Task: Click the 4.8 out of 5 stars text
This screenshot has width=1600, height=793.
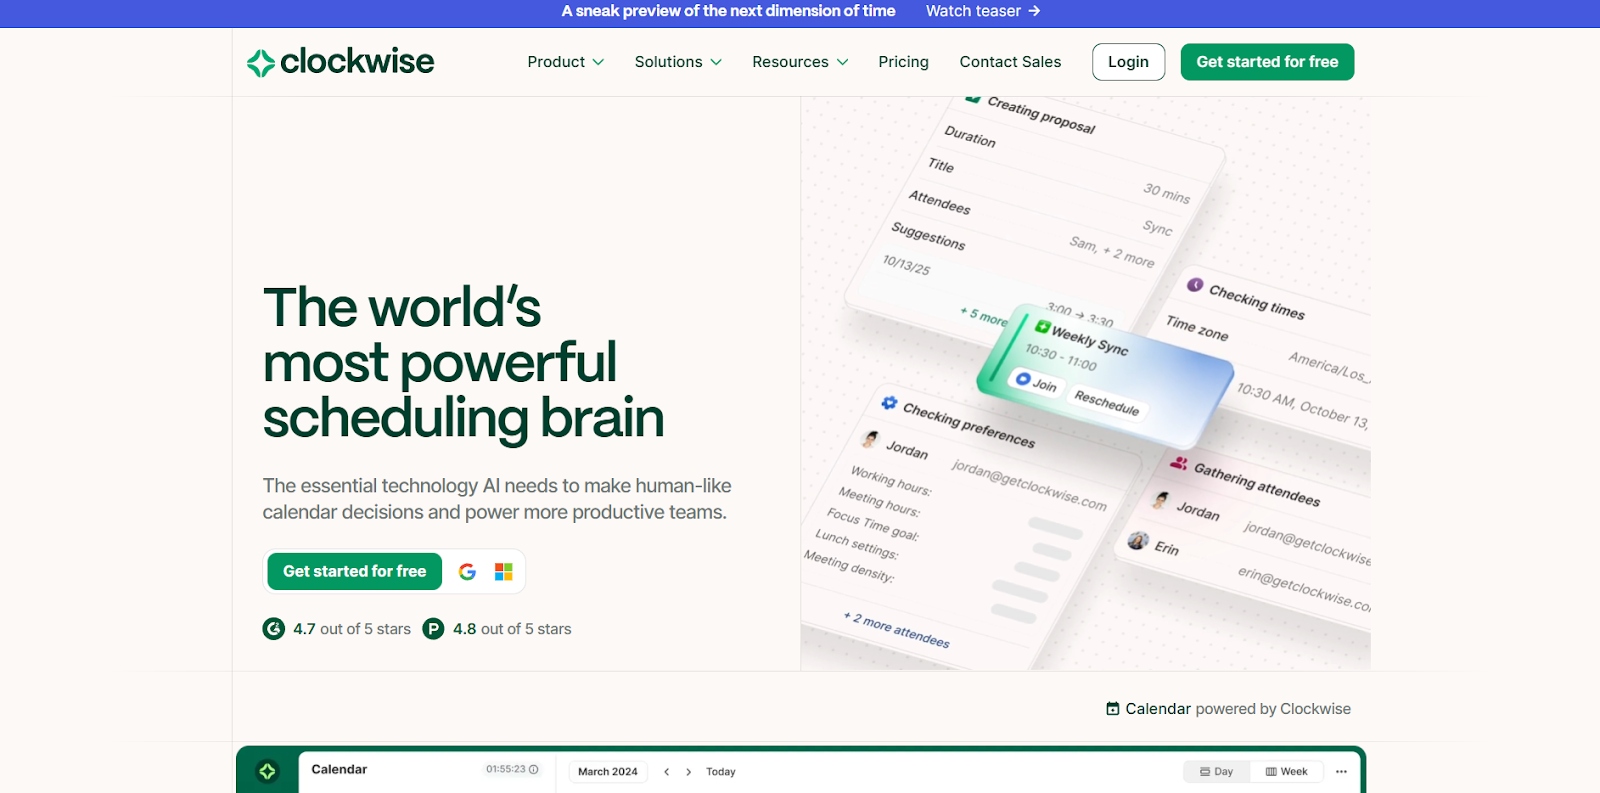Action: [512, 629]
